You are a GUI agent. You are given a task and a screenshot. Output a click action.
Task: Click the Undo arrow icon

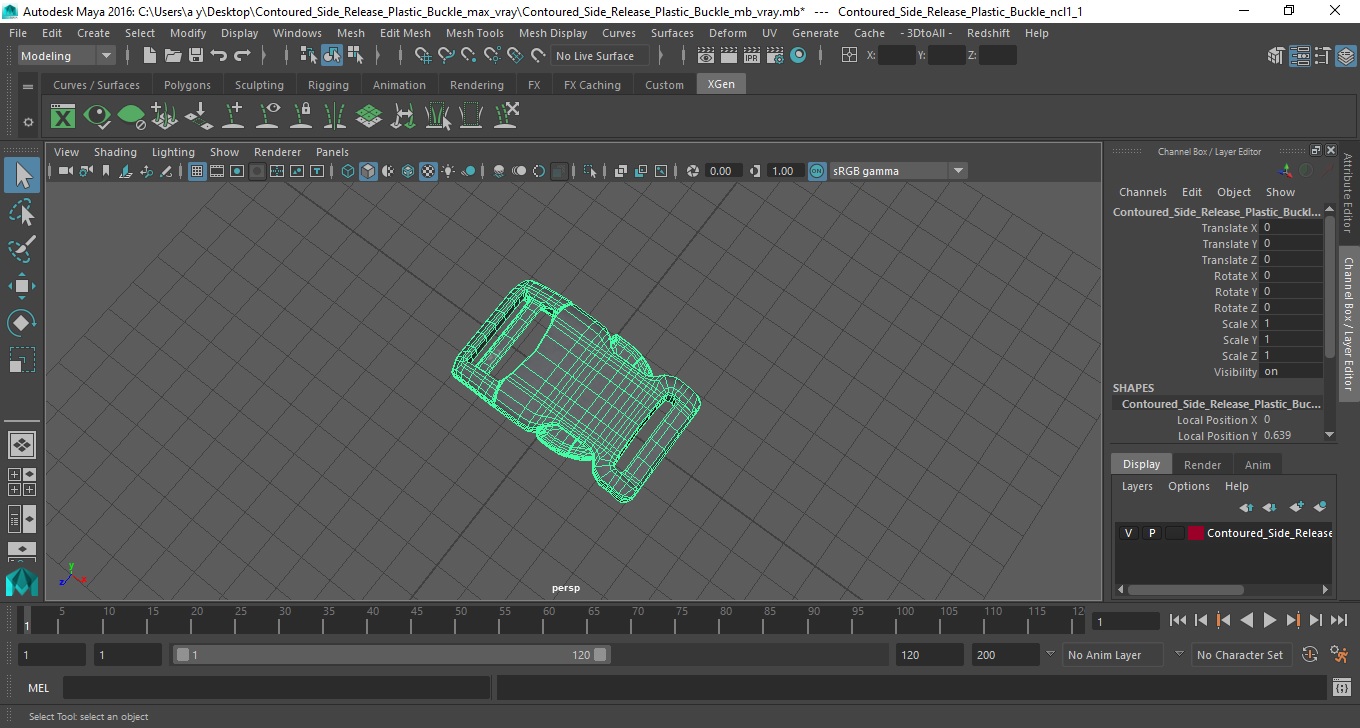pyautogui.click(x=219, y=56)
